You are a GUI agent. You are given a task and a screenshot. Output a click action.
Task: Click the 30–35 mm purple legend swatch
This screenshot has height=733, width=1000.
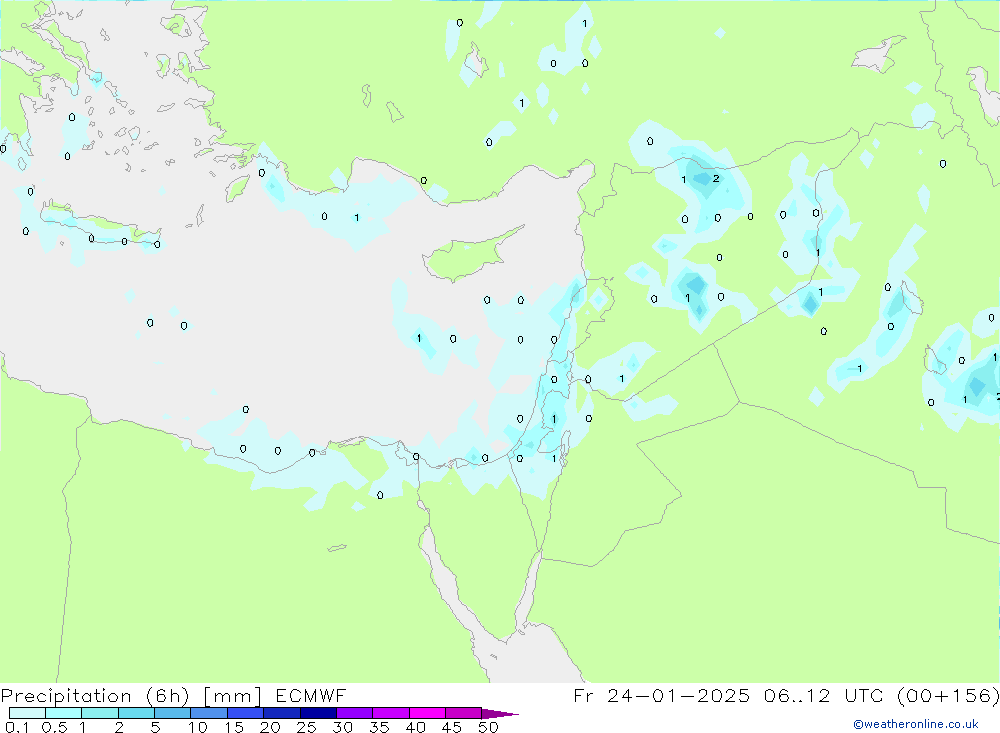[x=354, y=713]
